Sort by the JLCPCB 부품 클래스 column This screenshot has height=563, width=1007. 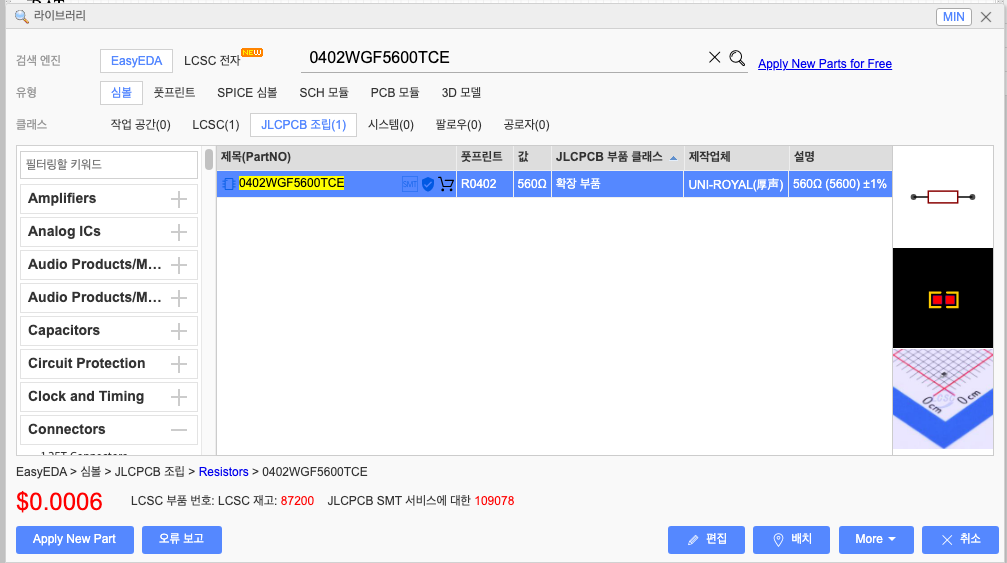[617, 157]
